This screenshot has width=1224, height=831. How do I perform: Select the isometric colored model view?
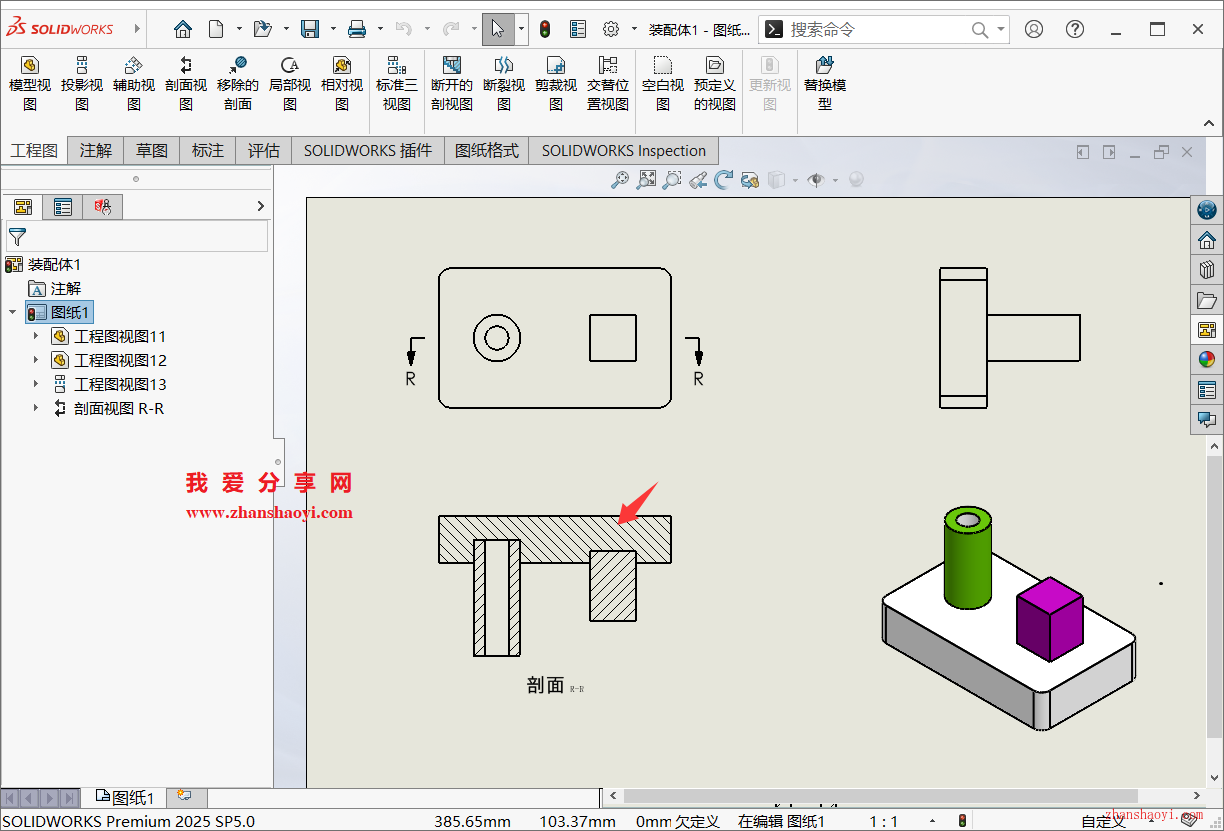point(1008,618)
